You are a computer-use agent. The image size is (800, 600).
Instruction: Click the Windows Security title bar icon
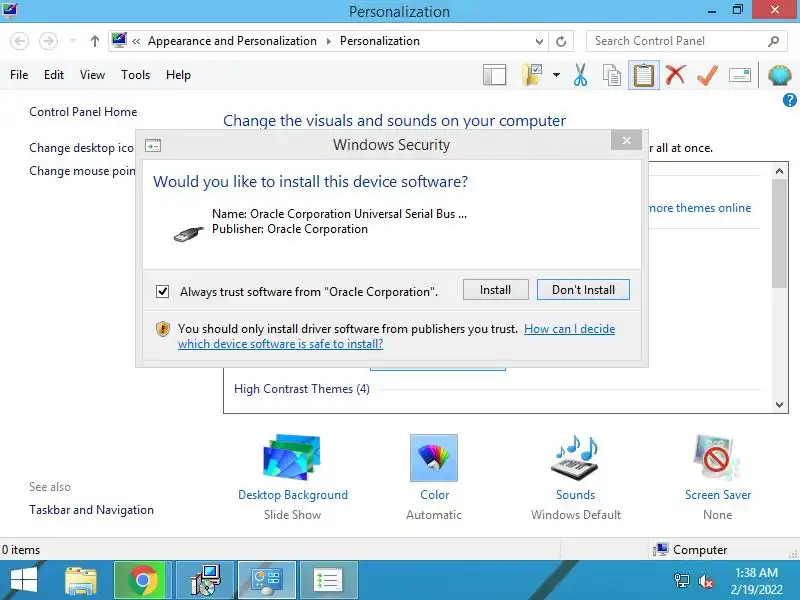153,146
